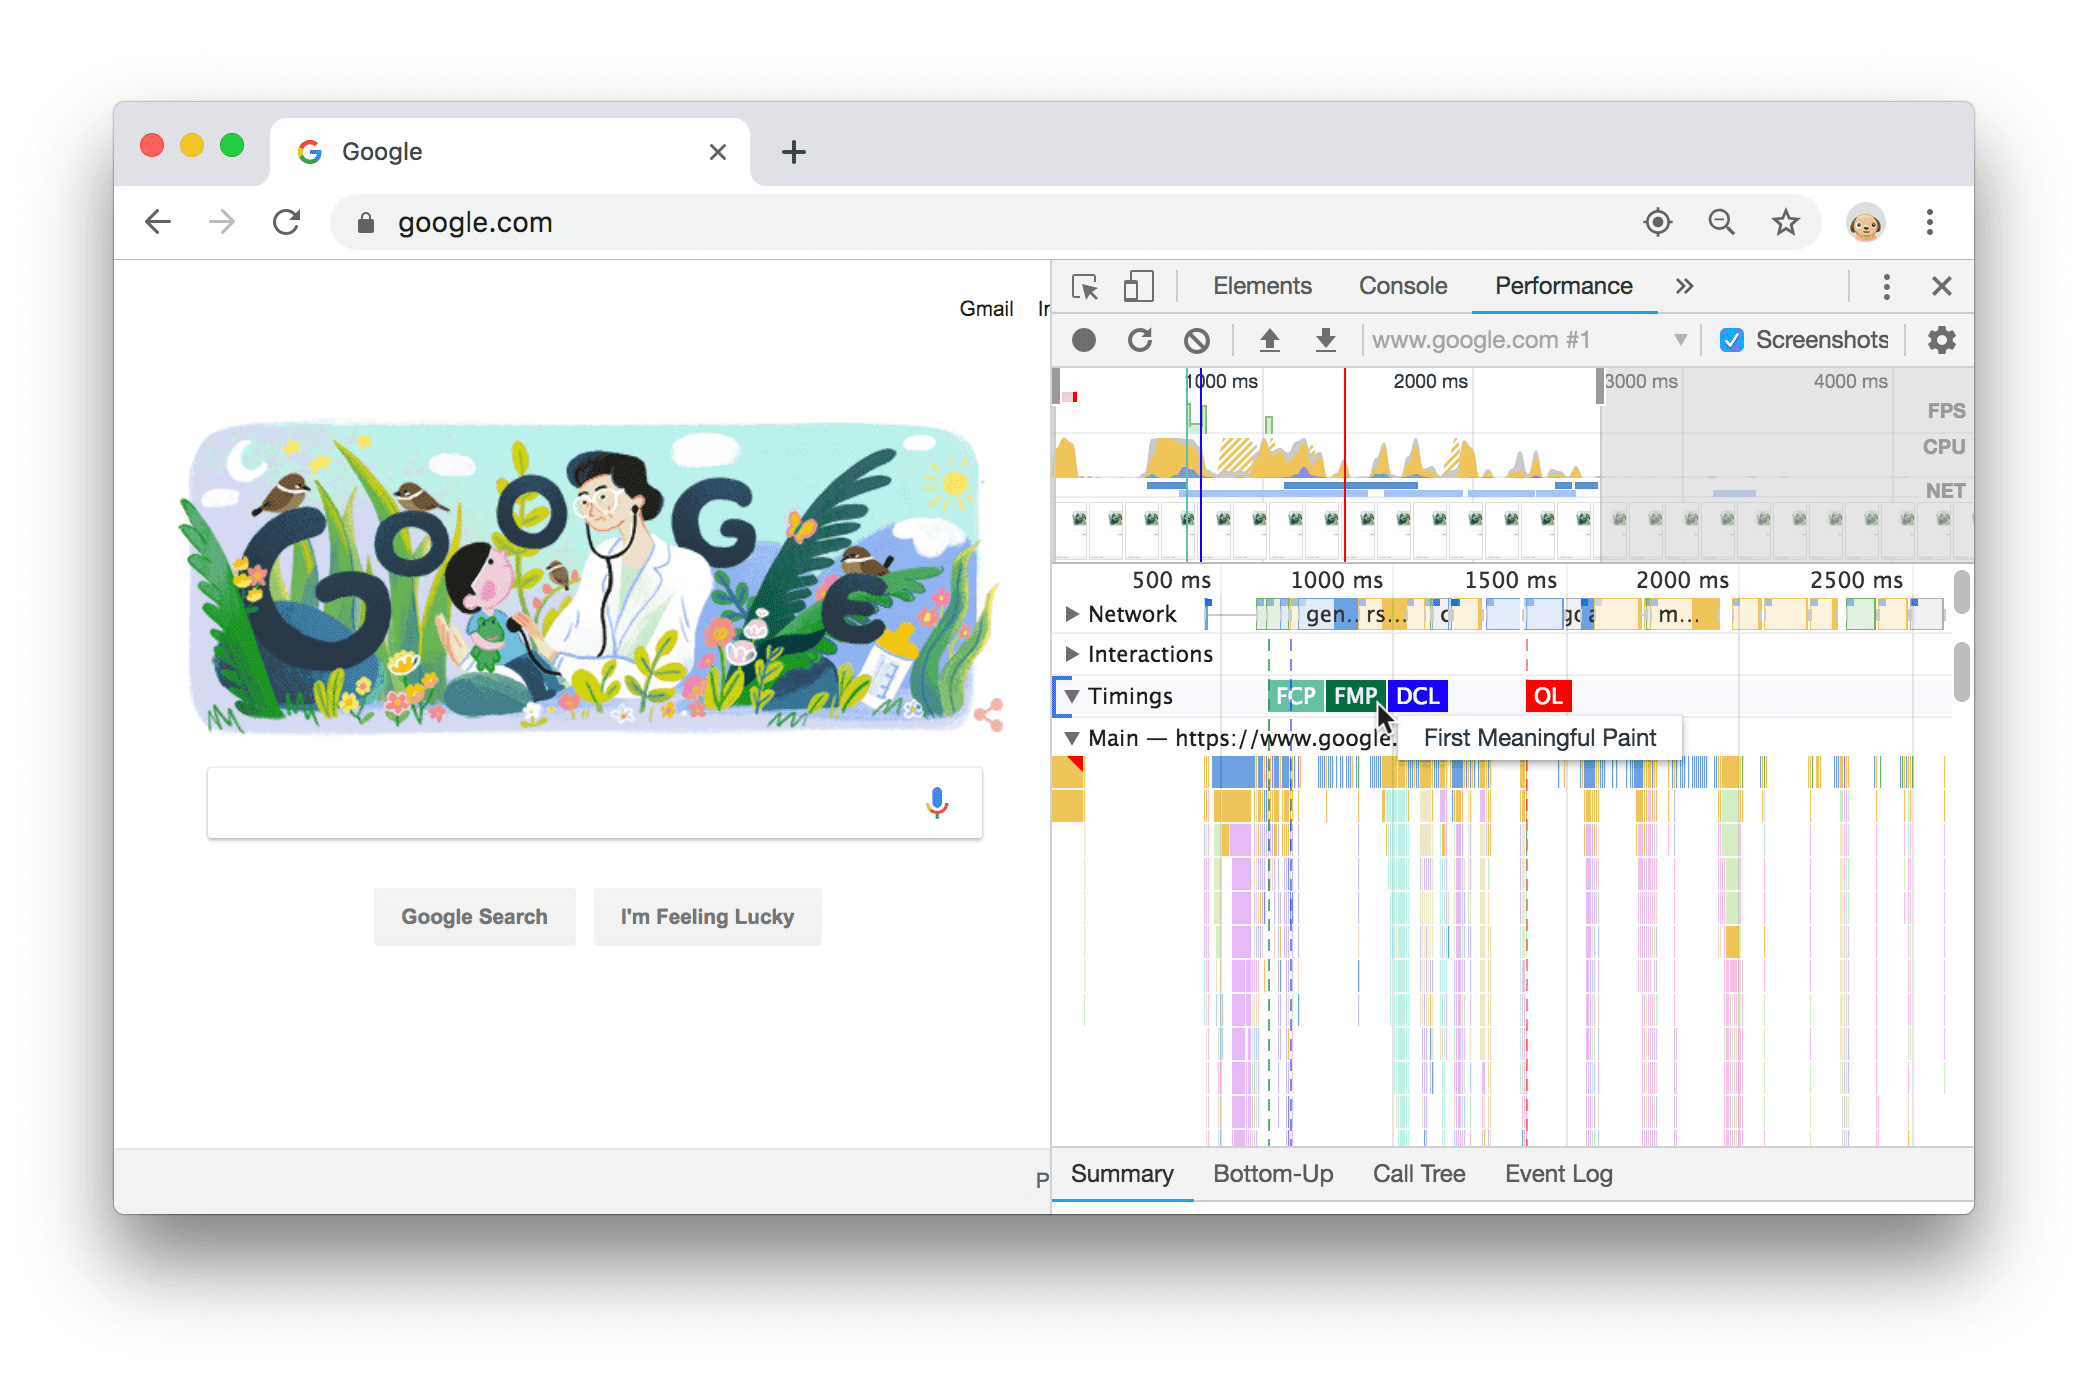Click the clear performance recordings icon
Image resolution: width=2098 pixels, height=1378 pixels.
pos(1200,338)
